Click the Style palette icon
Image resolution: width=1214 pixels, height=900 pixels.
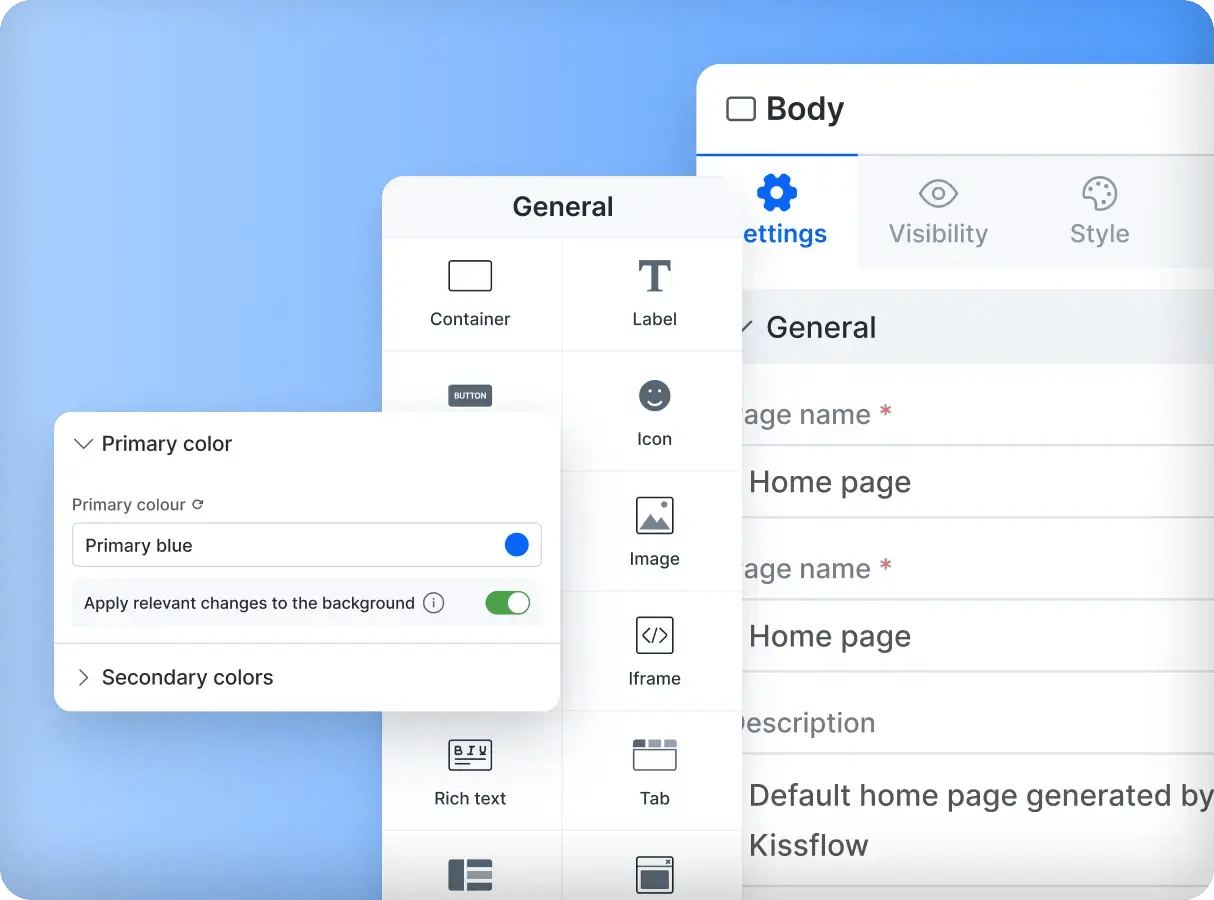[1099, 193]
